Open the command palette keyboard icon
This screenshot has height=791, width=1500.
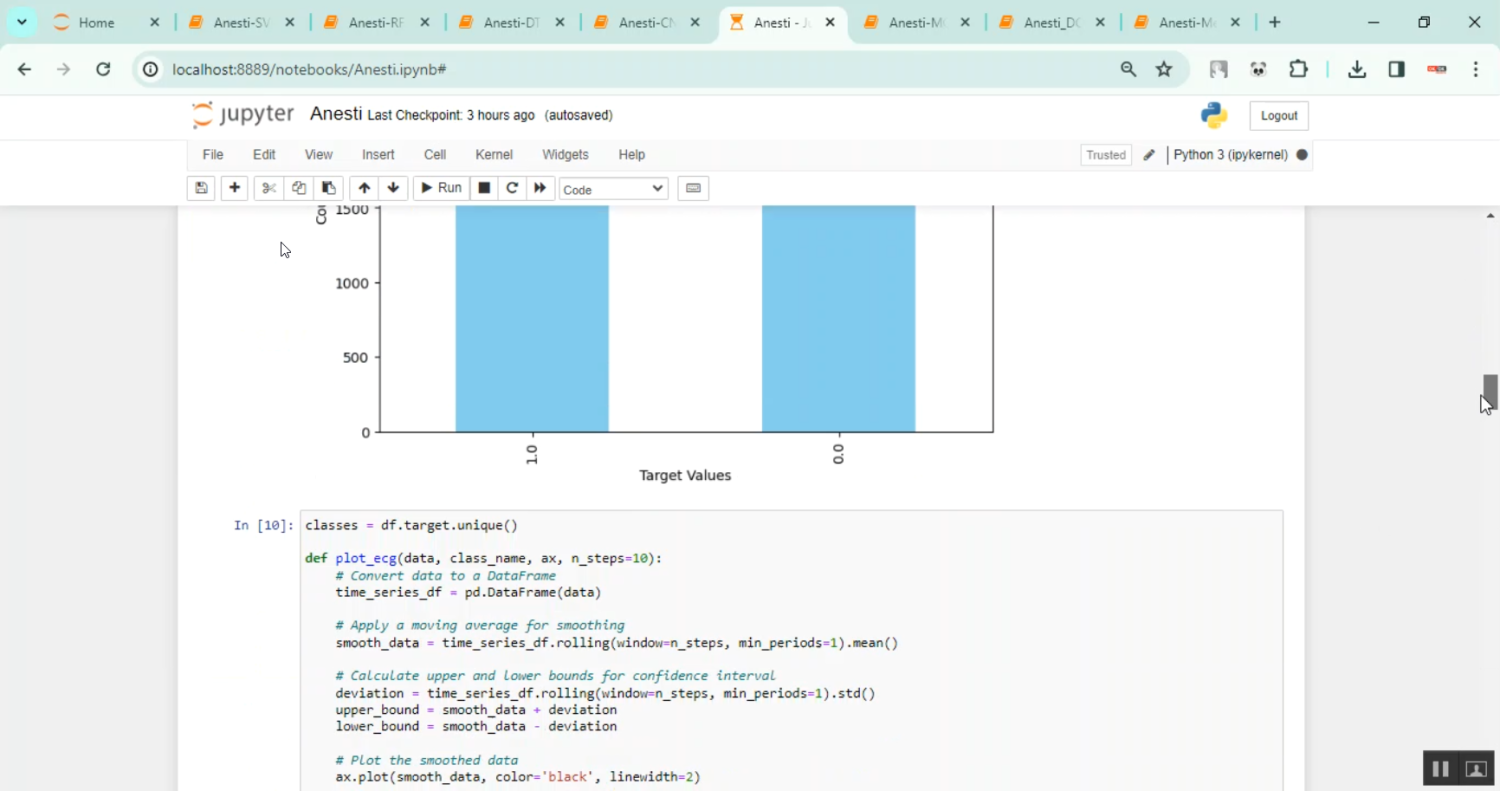[693, 188]
